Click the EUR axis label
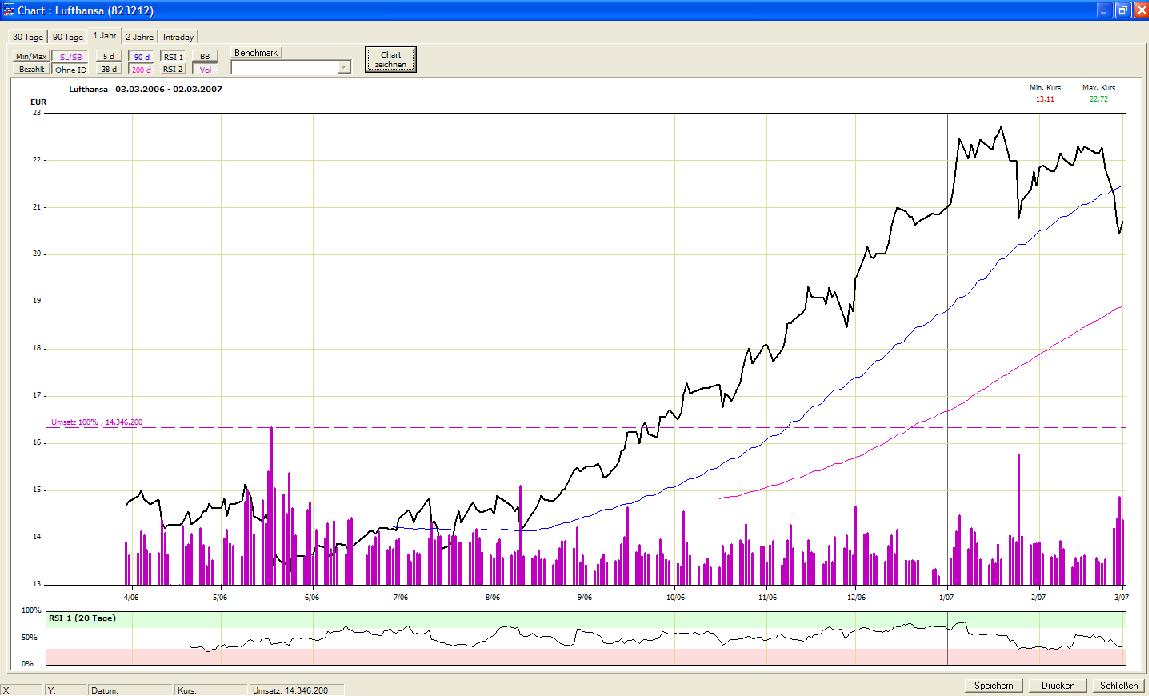The height and width of the screenshot is (696, 1149). coord(38,102)
